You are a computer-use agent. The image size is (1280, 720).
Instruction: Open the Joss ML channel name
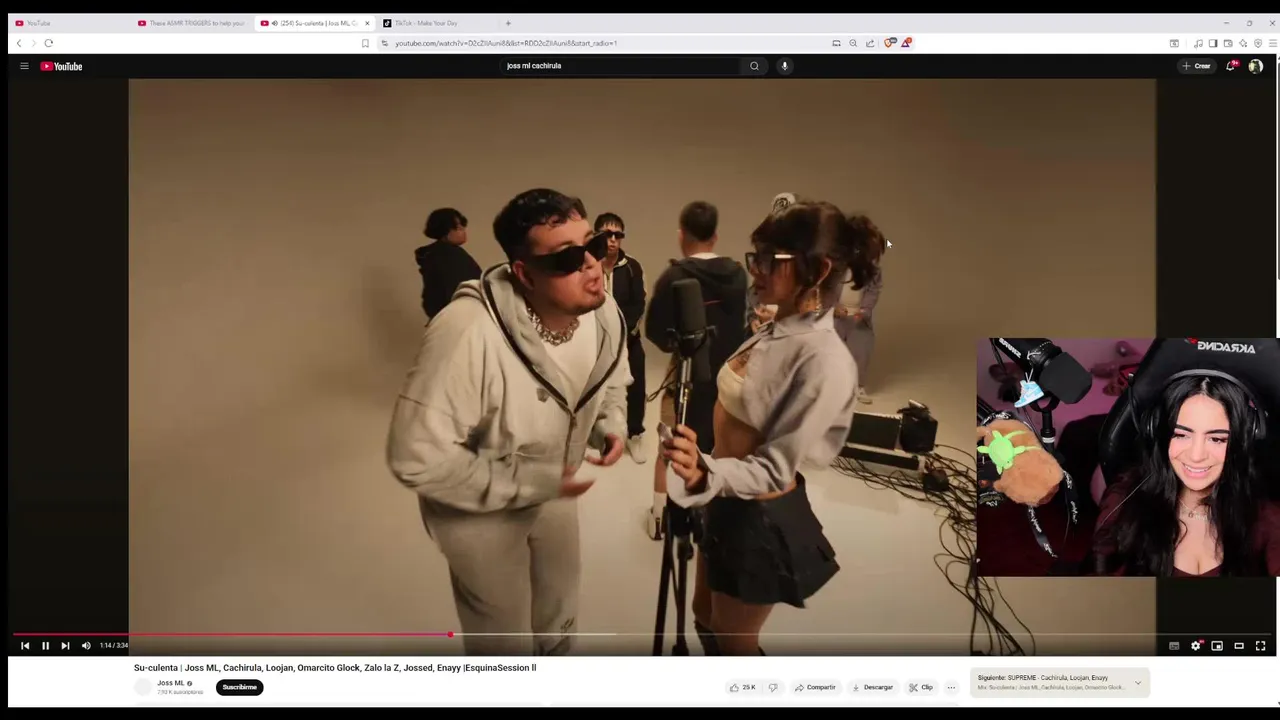point(171,683)
